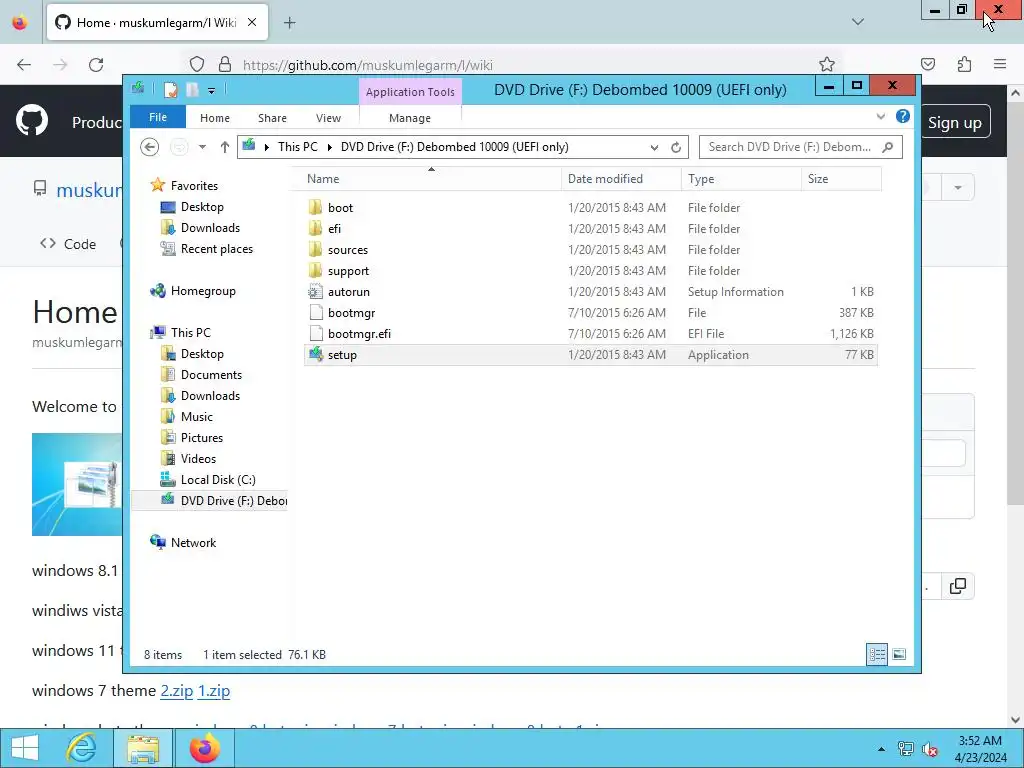1024x768 pixels.
Task: Expand the Explorer ribbon chevron
Action: 880,116
